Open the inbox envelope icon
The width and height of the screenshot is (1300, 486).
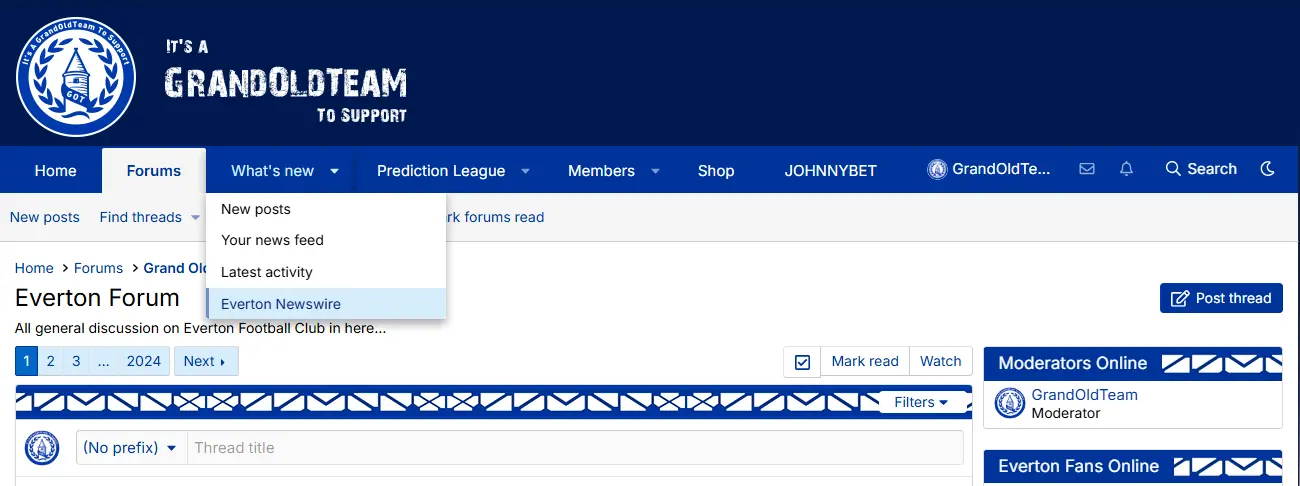pos(1087,169)
